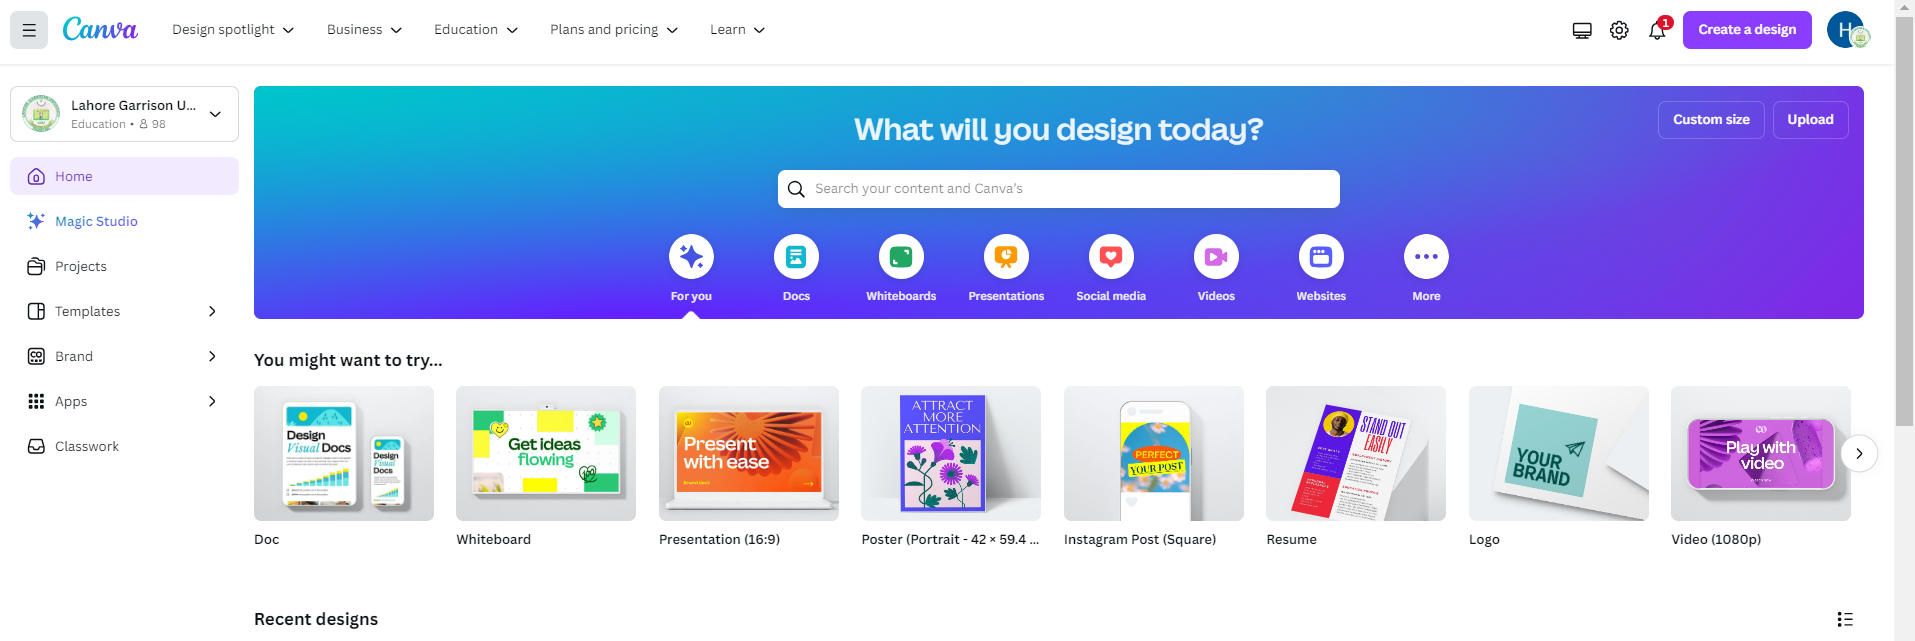
Task: Open Projects from sidebar
Action: [124, 266]
